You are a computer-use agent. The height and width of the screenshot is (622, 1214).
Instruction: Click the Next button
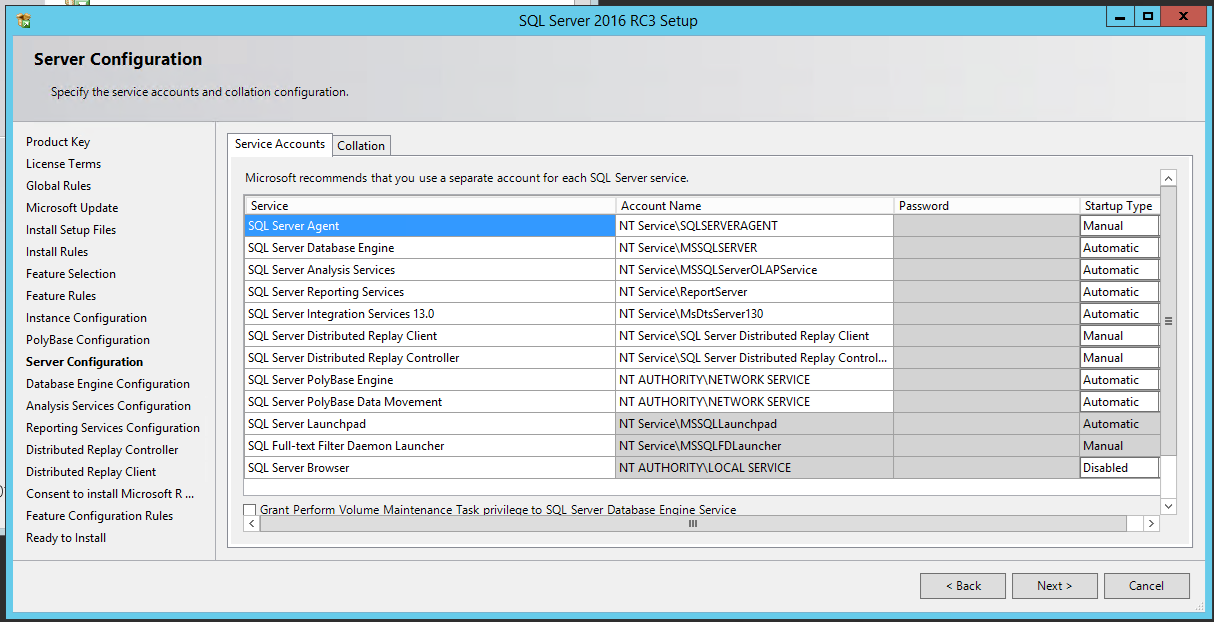click(x=1055, y=586)
